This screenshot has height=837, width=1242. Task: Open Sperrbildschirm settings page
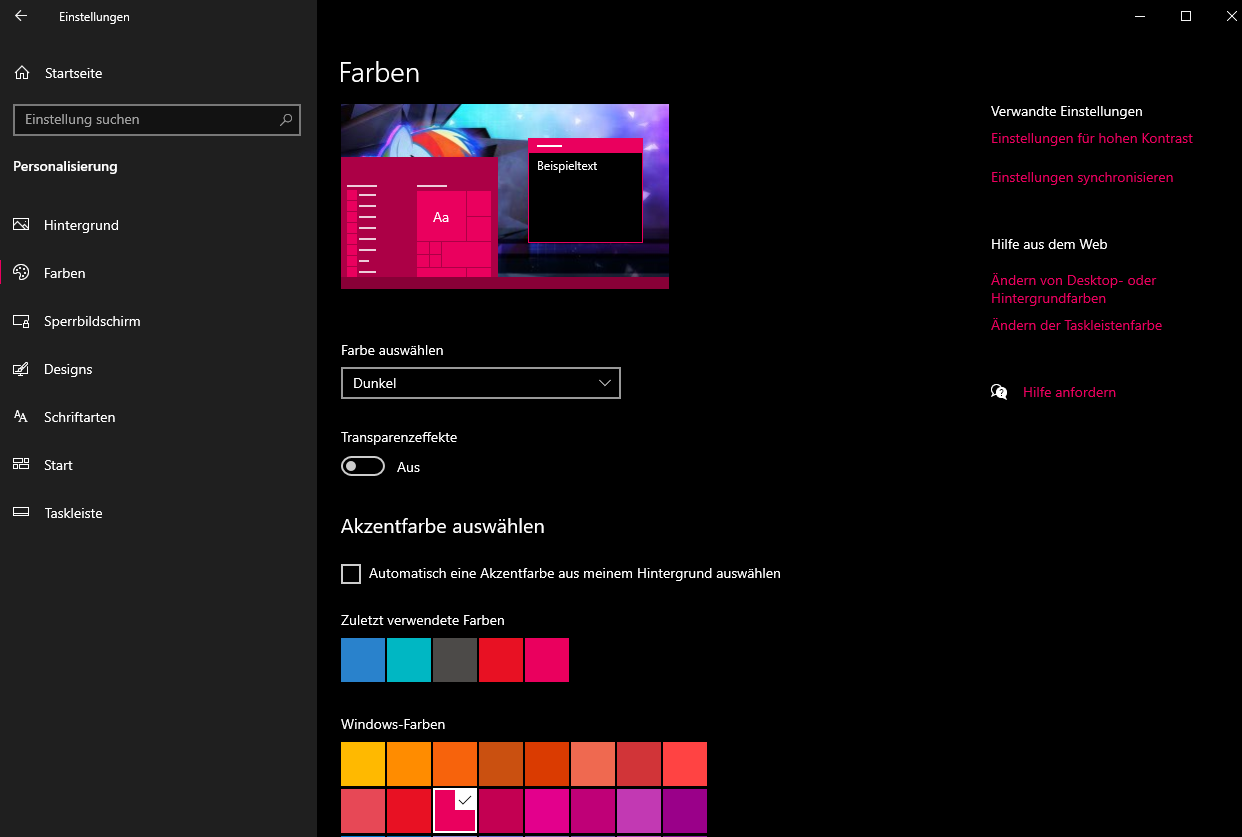[x=158, y=321]
